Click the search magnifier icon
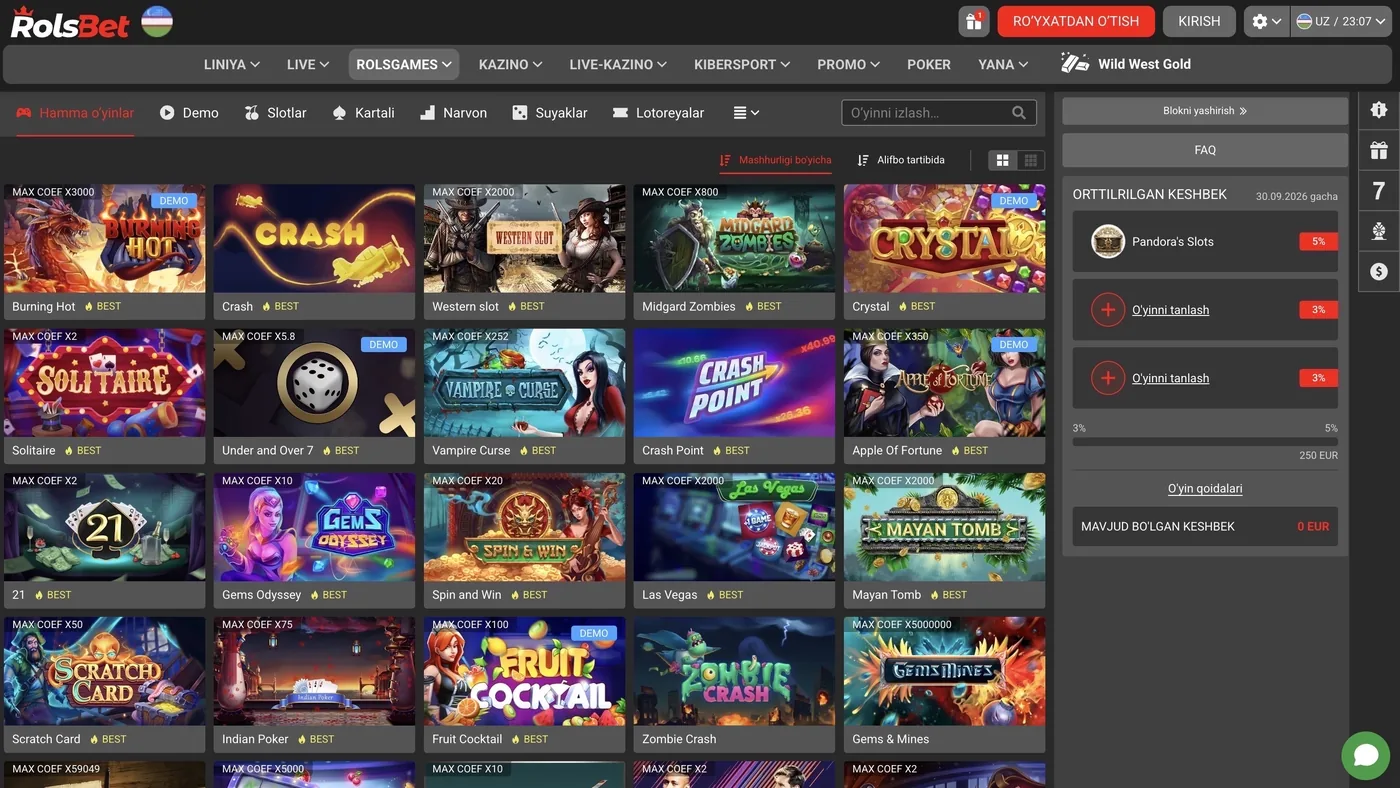The height and width of the screenshot is (788, 1400). tap(1019, 113)
